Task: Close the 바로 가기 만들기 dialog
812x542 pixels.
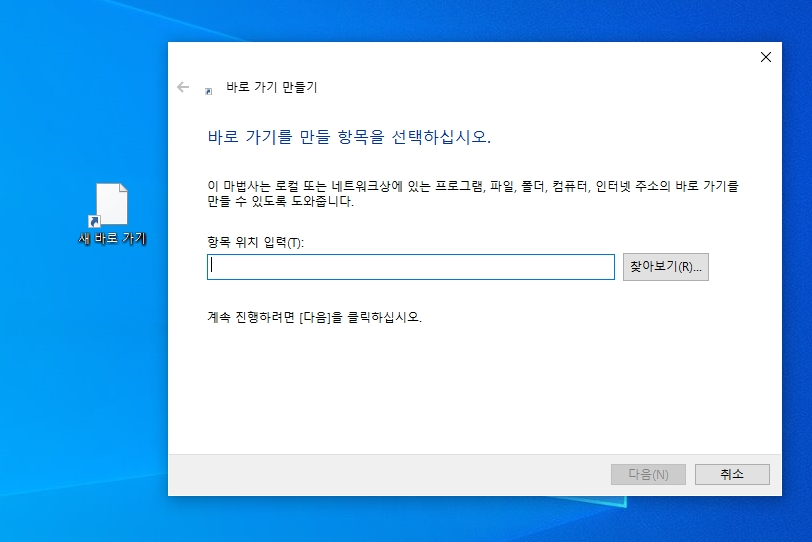Action: (765, 57)
